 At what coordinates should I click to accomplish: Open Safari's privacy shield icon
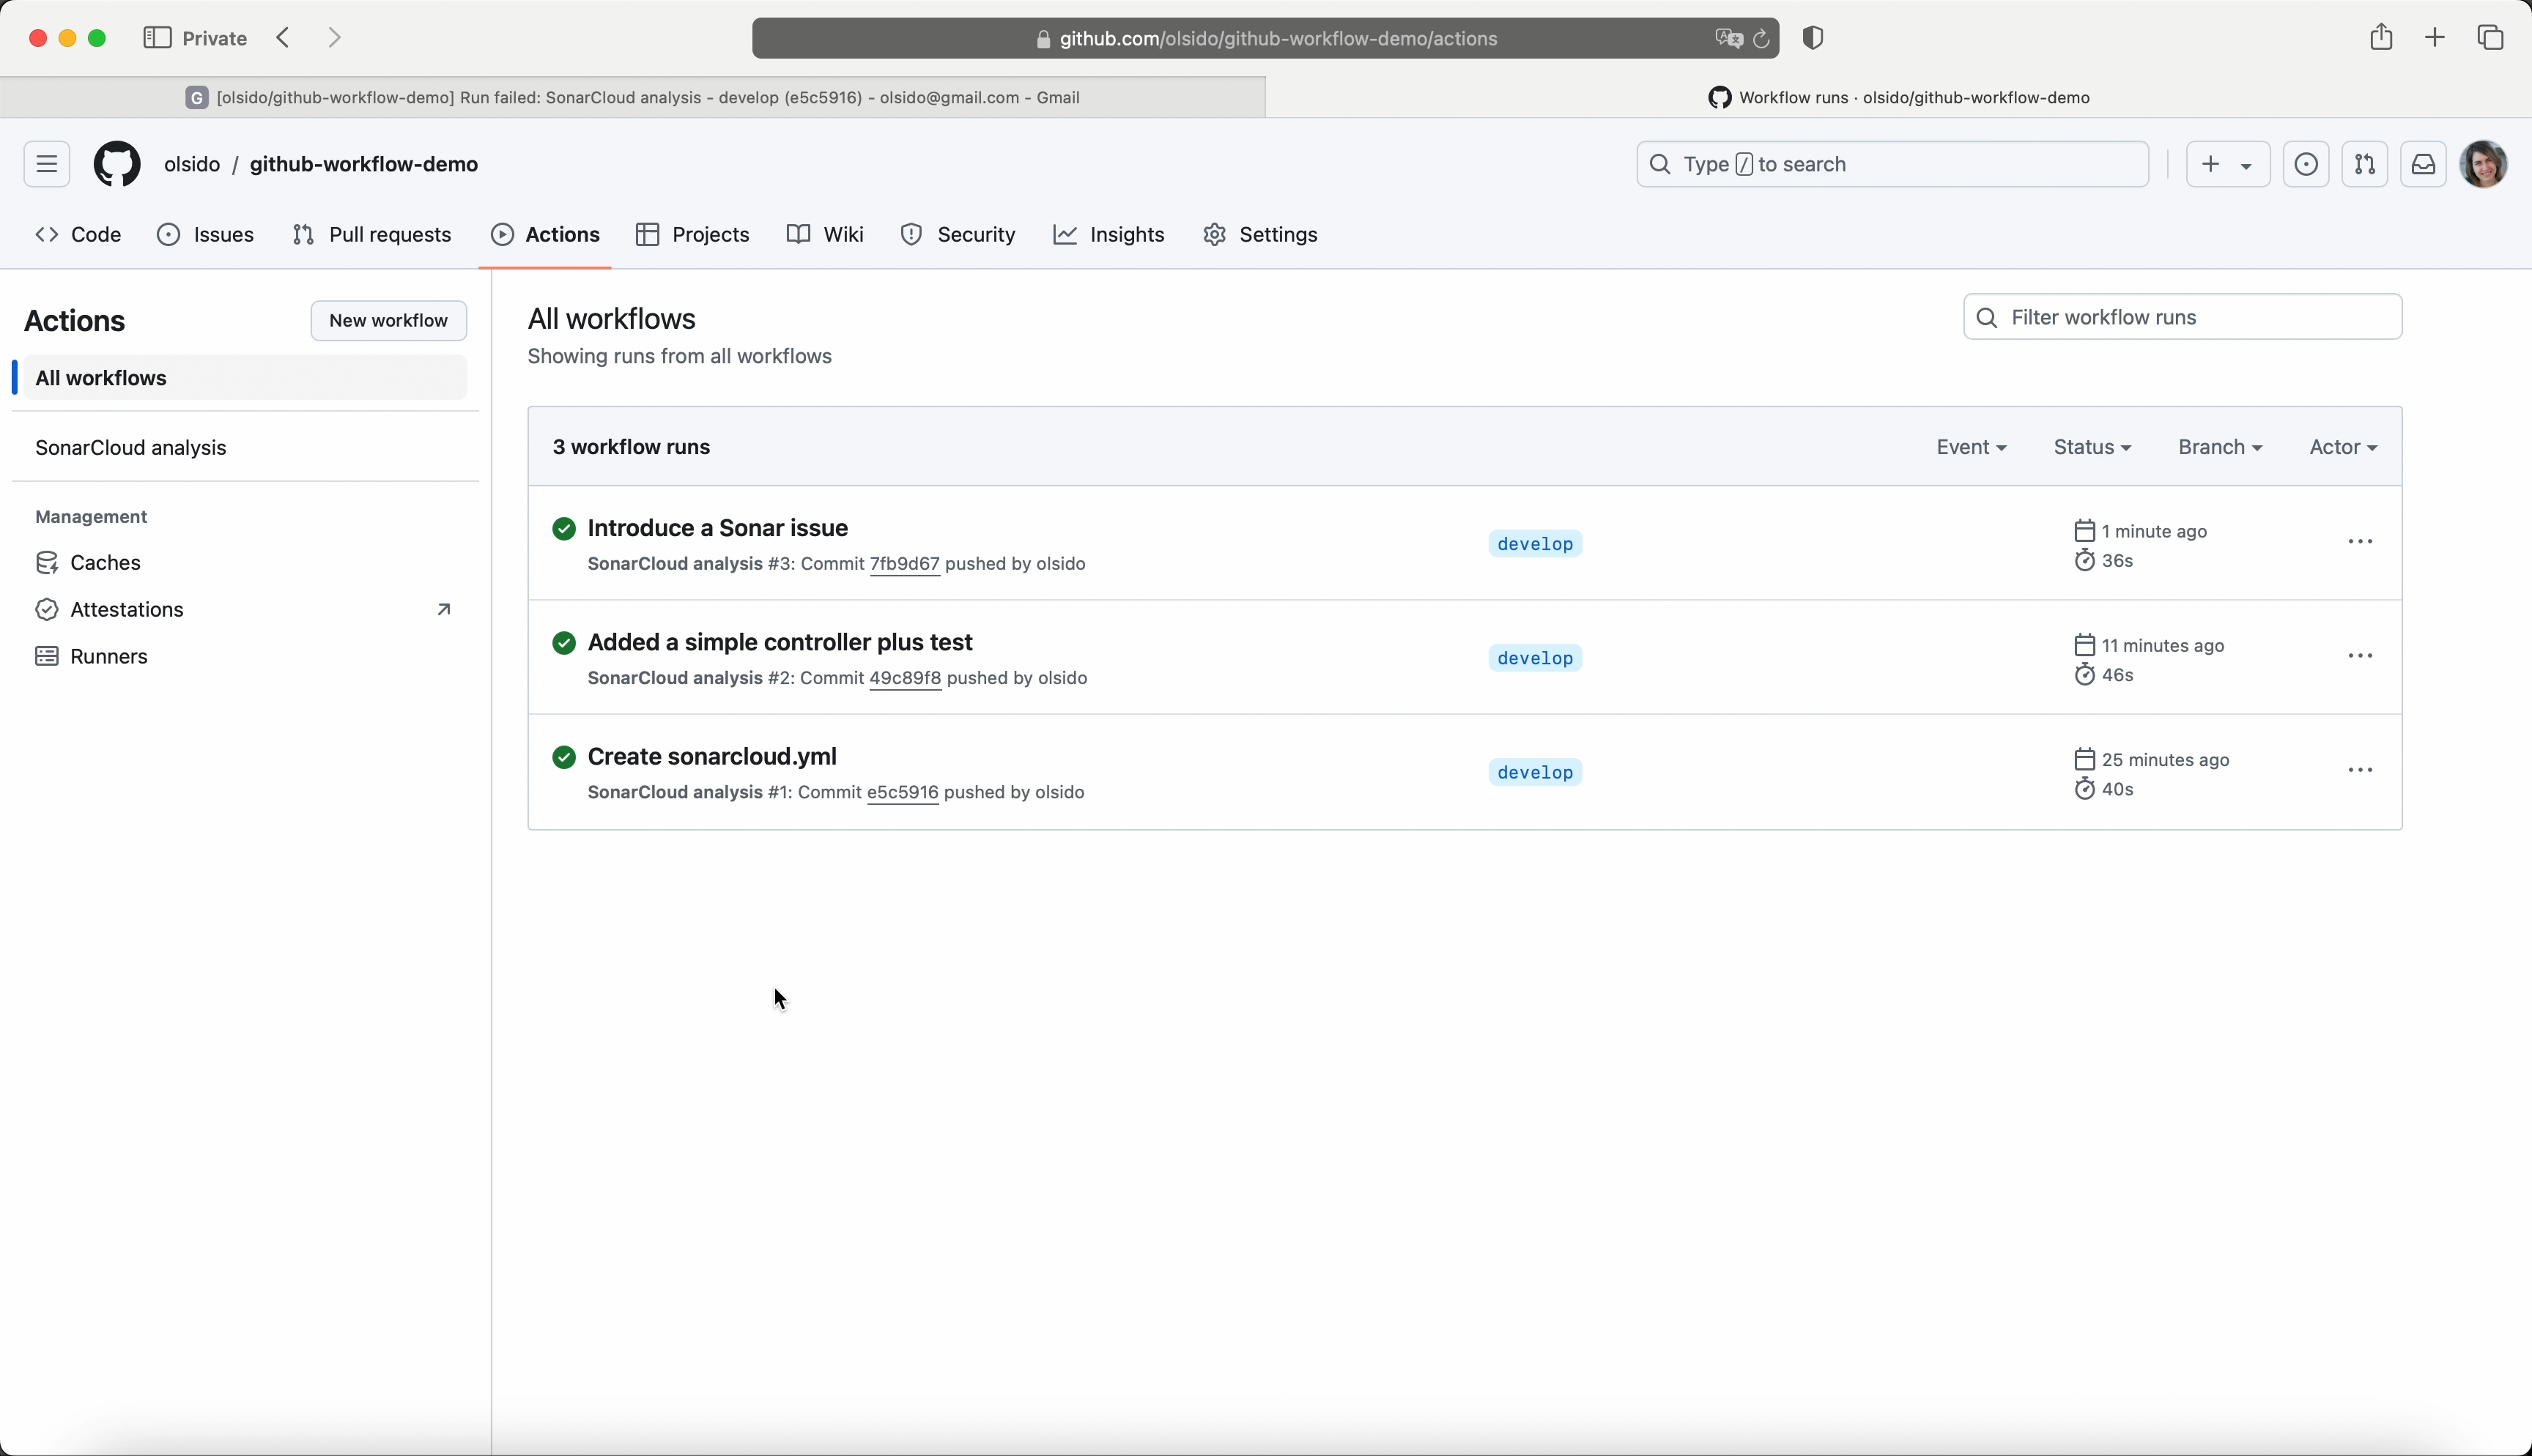coord(1813,39)
